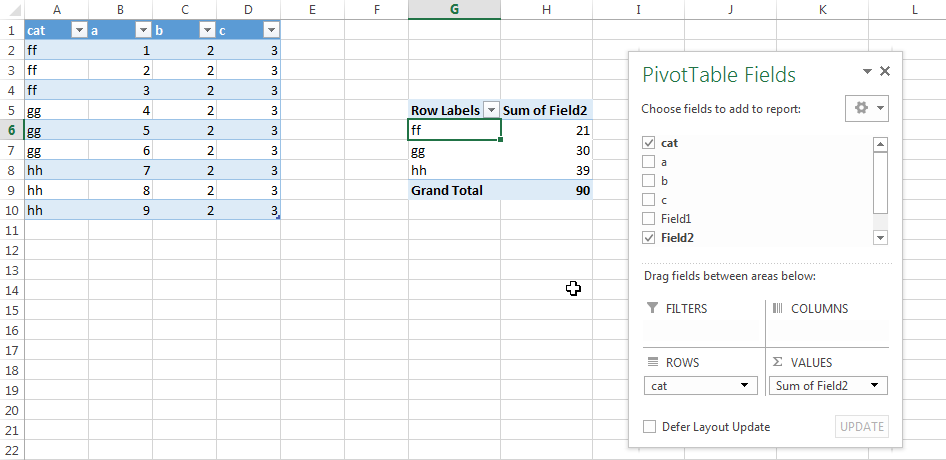Select pivot cell gg
946x460 pixels.
pyautogui.click(x=454, y=150)
